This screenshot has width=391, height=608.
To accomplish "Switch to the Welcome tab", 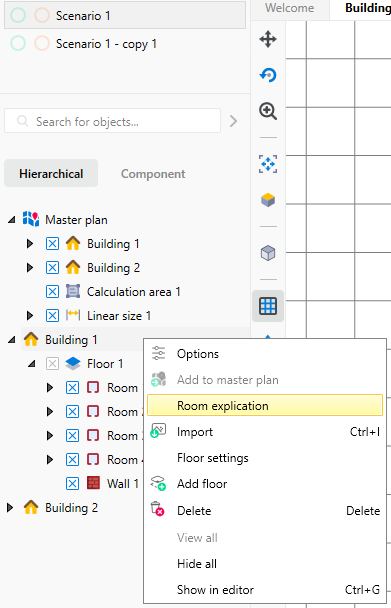I will (x=290, y=8).
